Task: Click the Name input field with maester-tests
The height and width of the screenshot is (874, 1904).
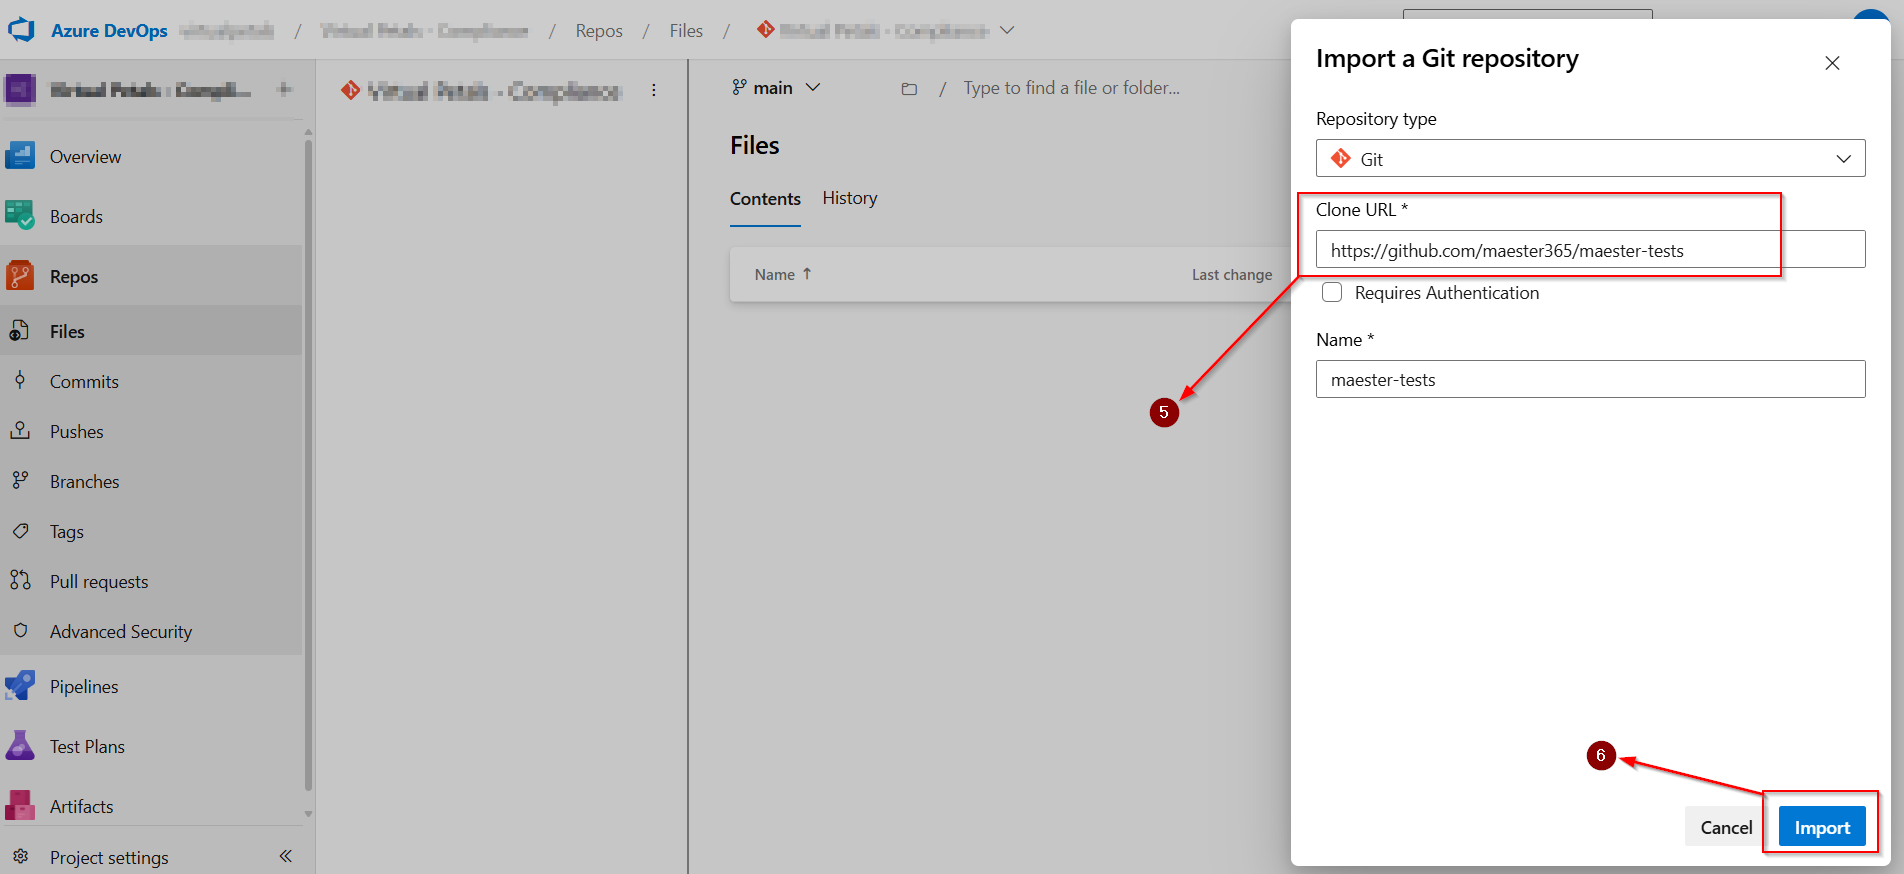Action: click(1590, 379)
